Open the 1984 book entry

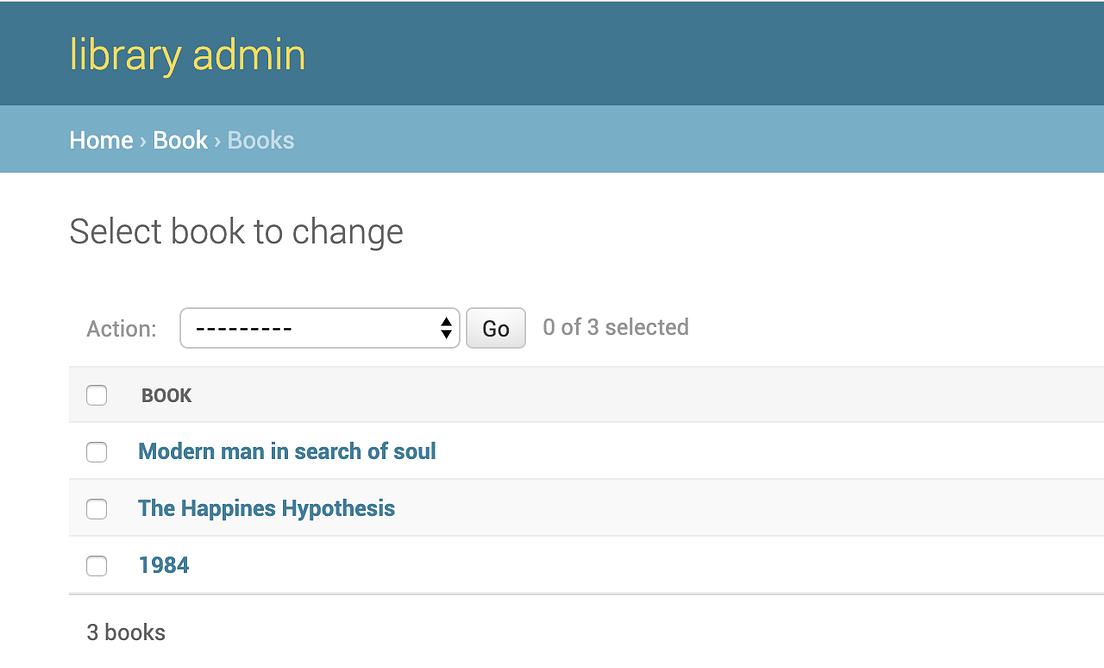click(x=164, y=565)
